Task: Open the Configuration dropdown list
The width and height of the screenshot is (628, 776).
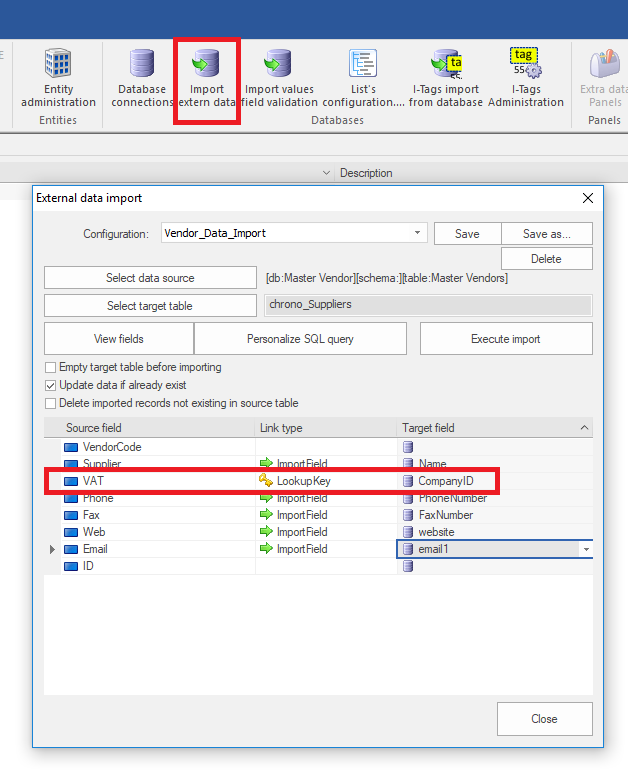Action: point(418,234)
